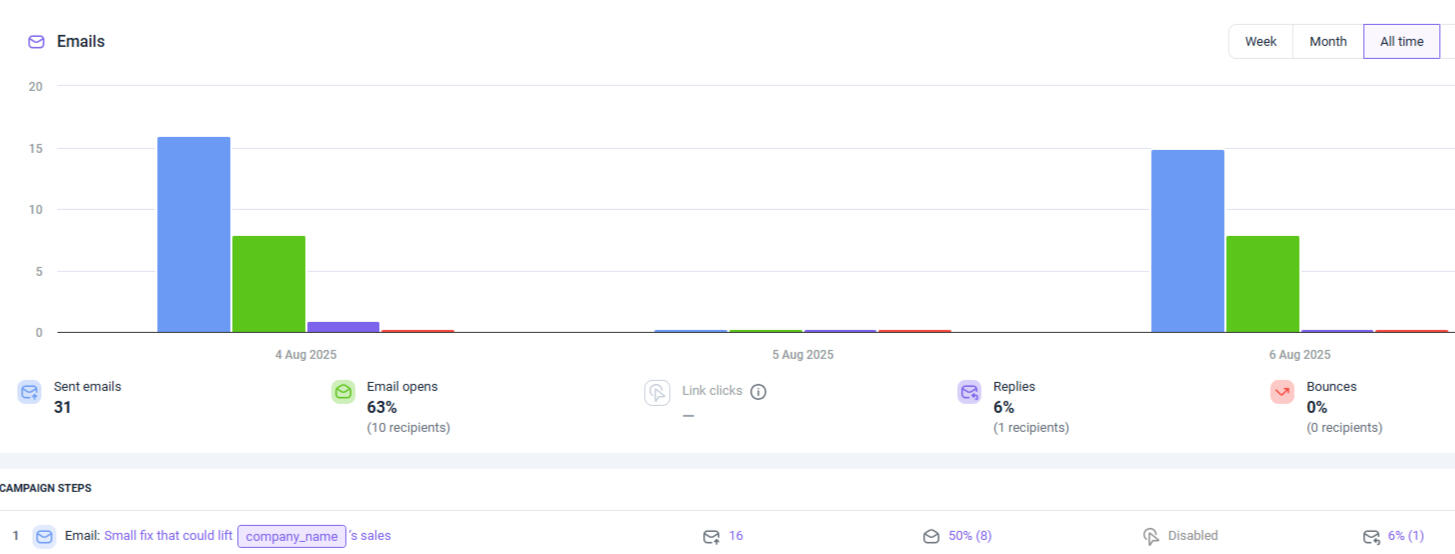Click the 50% (8) opens link

pyautogui.click(x=969, y=536)
